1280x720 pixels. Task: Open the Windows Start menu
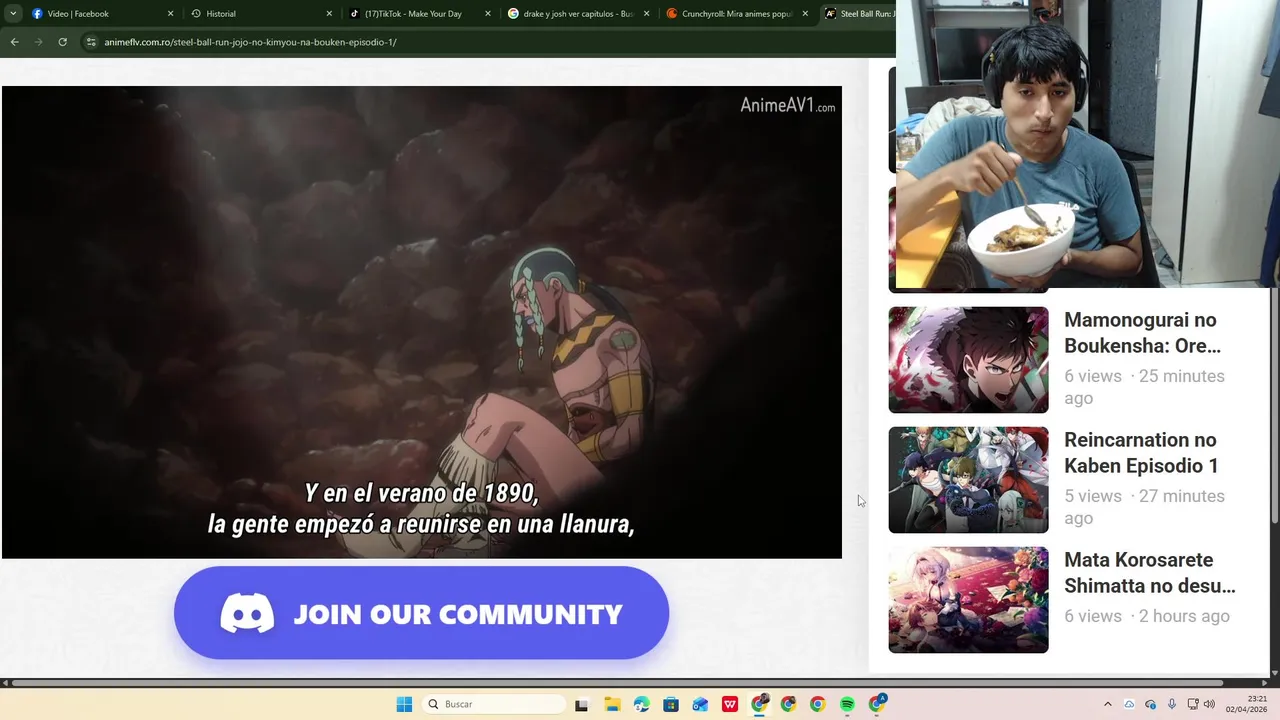pyautogui.click(x=404, y=704)
